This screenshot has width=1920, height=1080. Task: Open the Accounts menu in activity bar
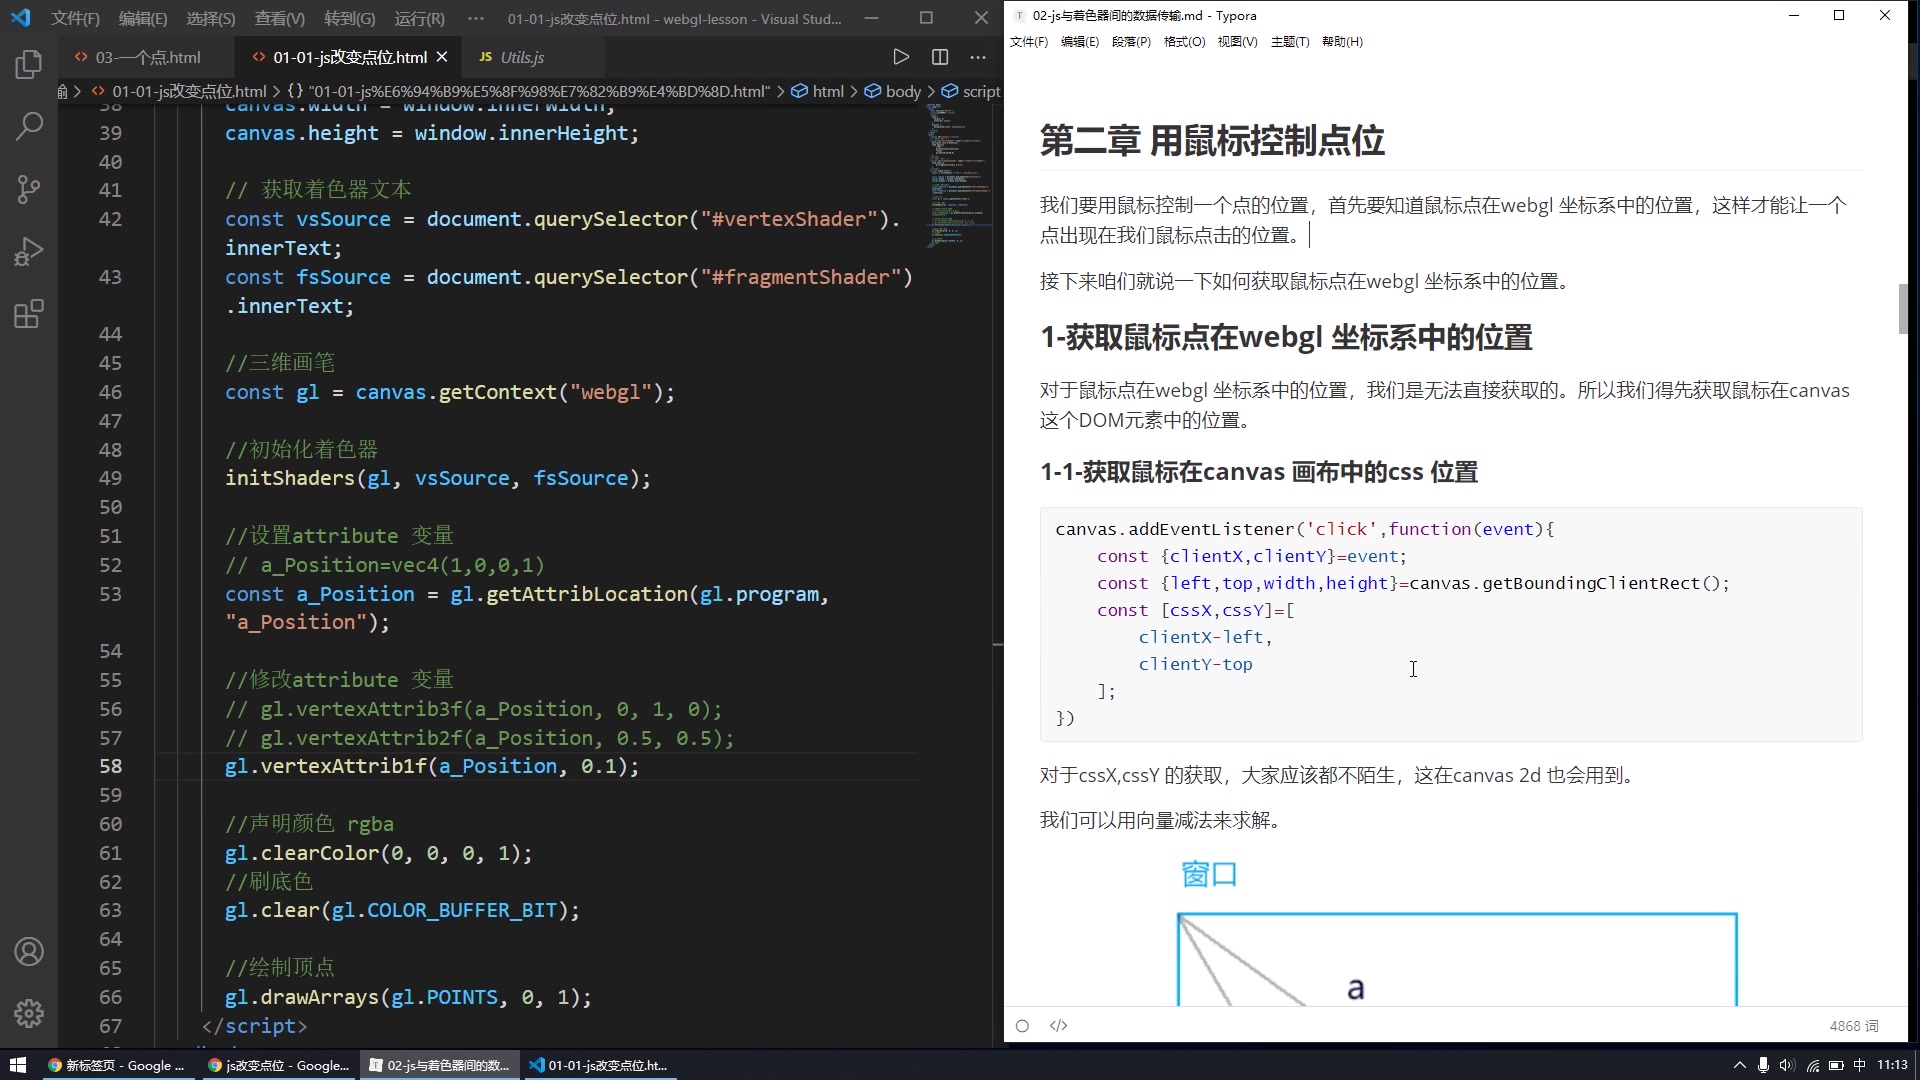tap(29, 951)
